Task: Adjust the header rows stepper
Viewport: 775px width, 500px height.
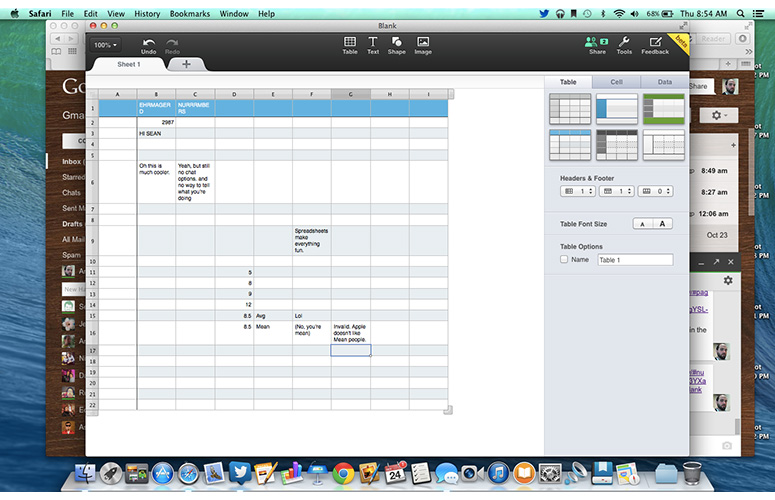Action: pos(577,191)
